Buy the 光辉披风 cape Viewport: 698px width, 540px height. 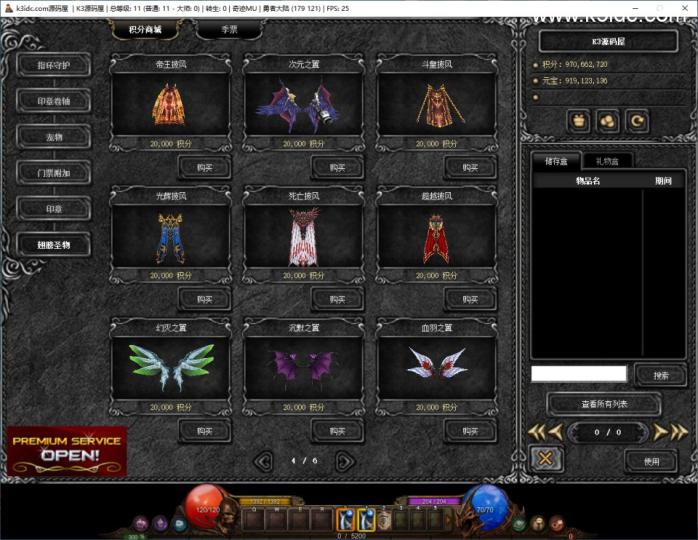[205, 299]
